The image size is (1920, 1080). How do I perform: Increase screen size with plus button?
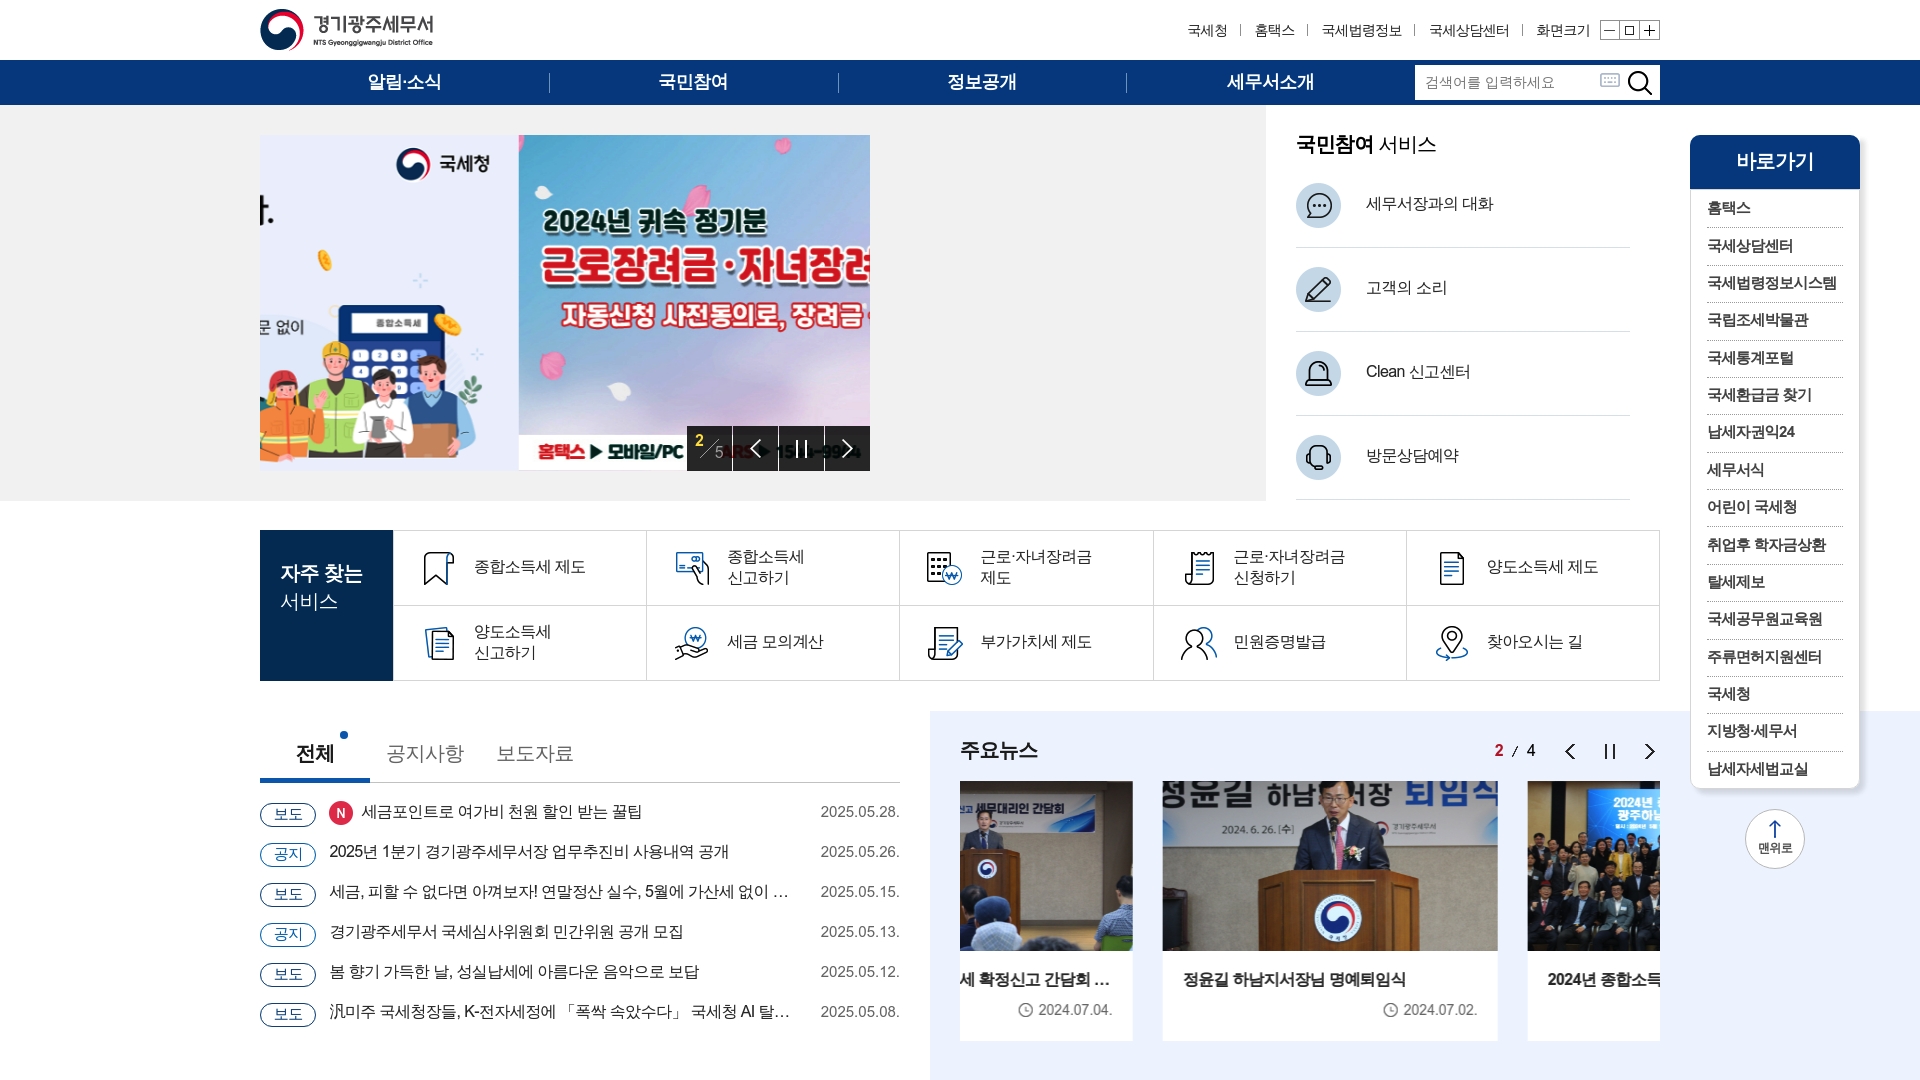[1650, 31]
